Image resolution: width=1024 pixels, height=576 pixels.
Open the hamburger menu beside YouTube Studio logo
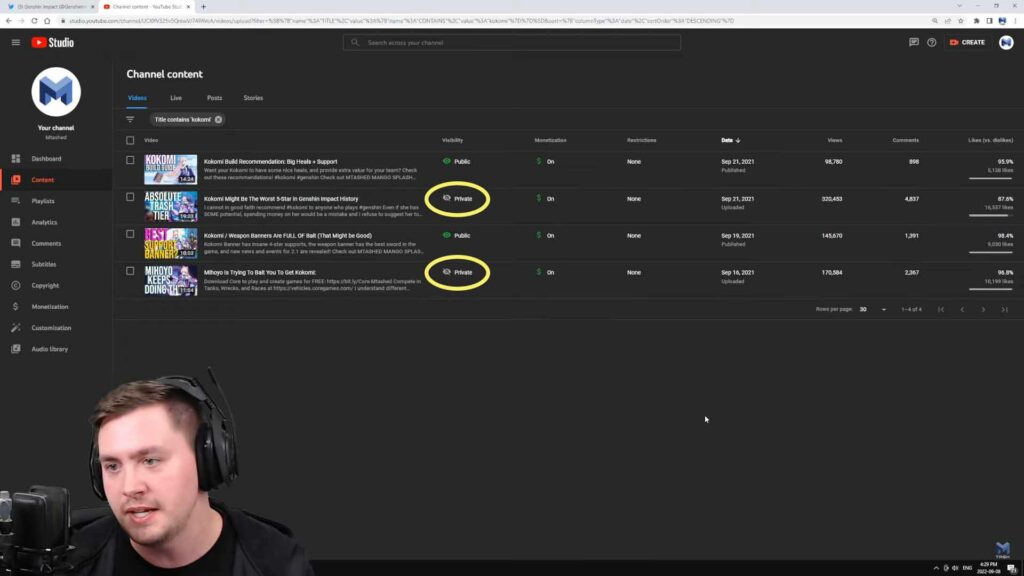point(15,42)
